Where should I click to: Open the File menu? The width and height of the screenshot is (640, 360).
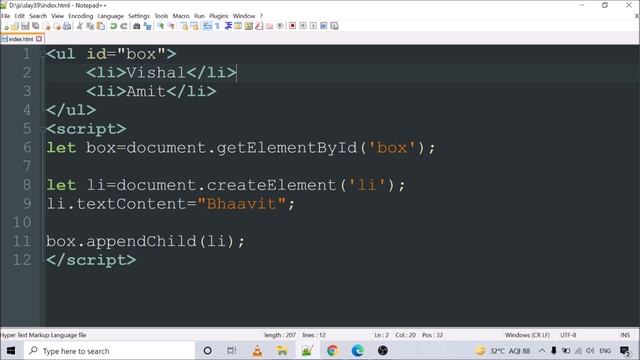pyautogui.click(x=6, y=16)
